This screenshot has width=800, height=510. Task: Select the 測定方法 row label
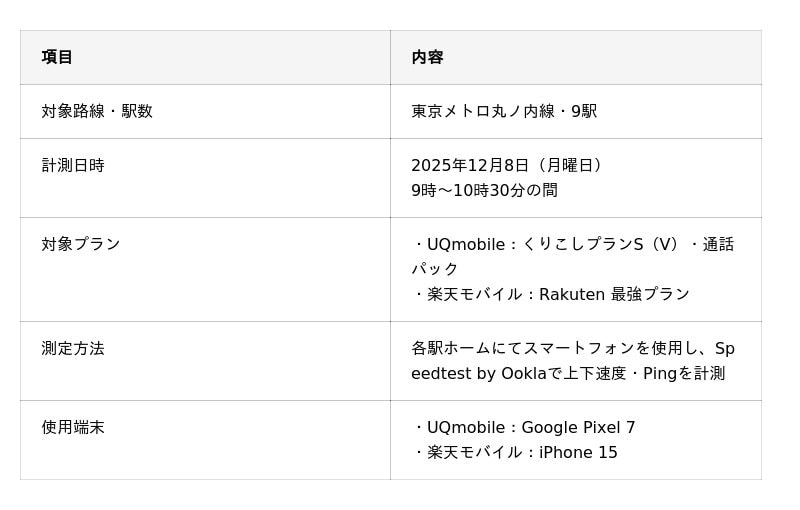coord(73,348)
